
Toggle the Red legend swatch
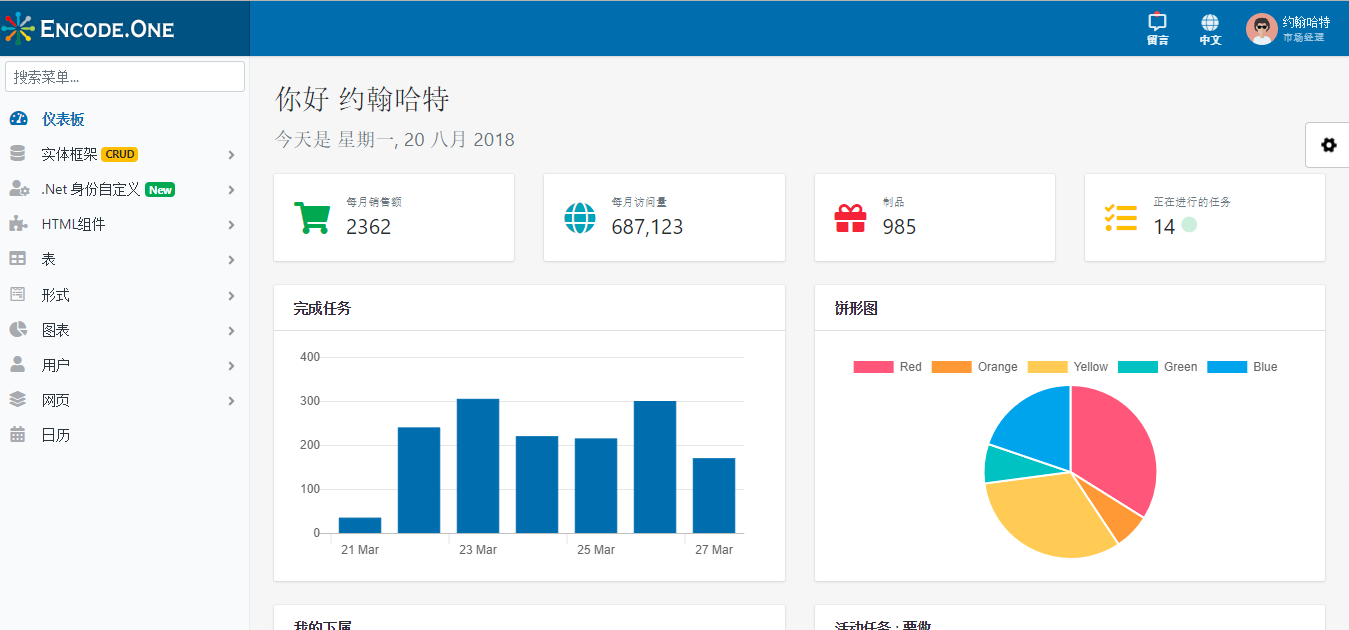pyautogui.click(x=873, y=367)
